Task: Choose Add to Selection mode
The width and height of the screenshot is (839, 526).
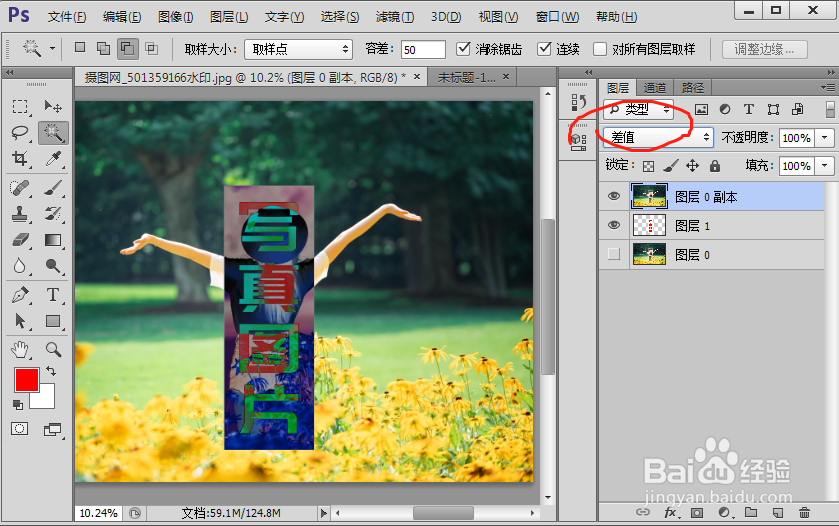Action: pyautogui.click(x=103, y=49)
